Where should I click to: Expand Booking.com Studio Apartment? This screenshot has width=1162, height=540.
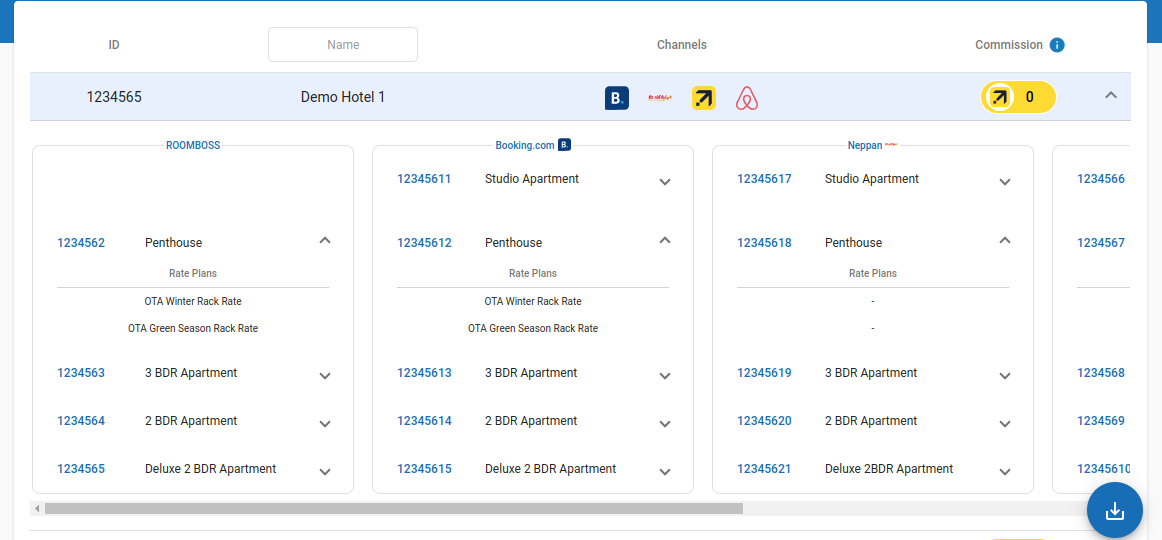point(665,181)
